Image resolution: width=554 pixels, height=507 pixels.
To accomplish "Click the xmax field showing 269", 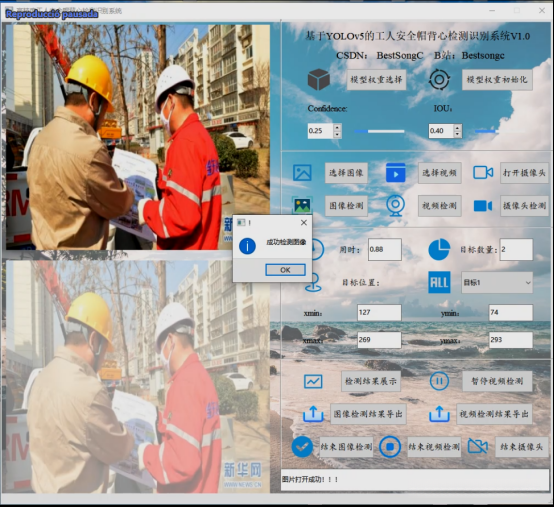I will [379, 340].
